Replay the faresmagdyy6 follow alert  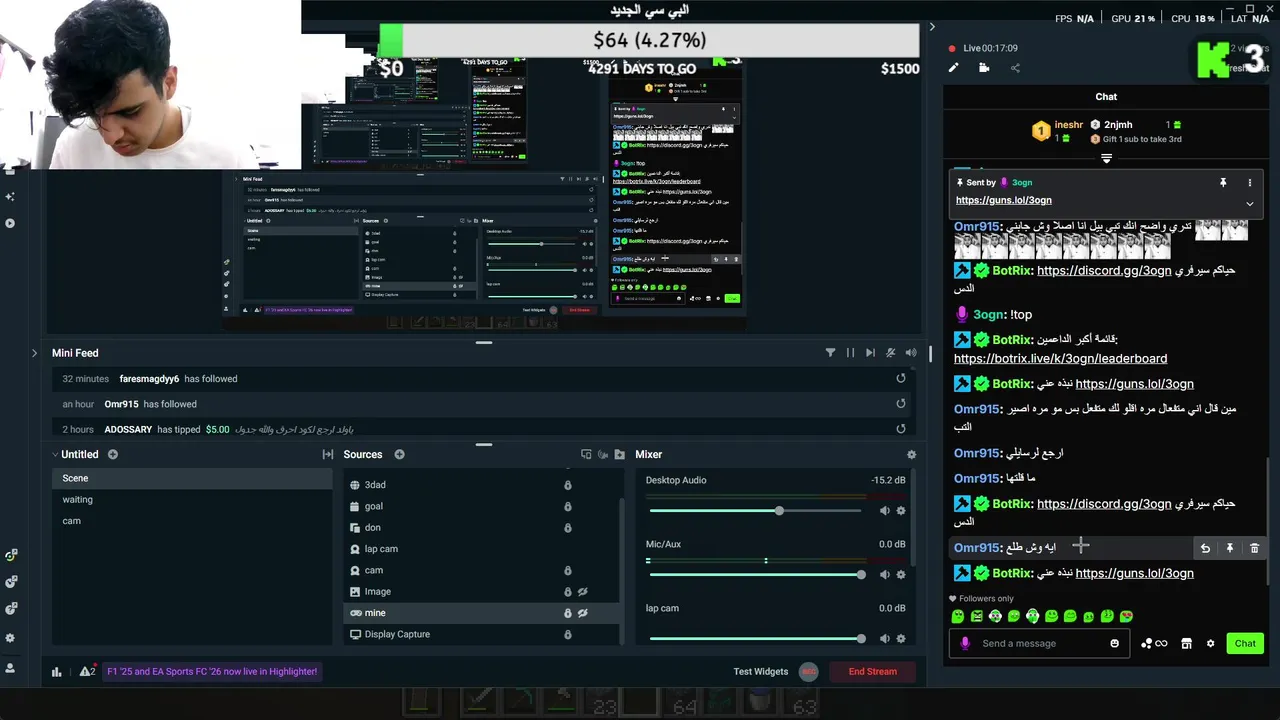pos(901,378)
